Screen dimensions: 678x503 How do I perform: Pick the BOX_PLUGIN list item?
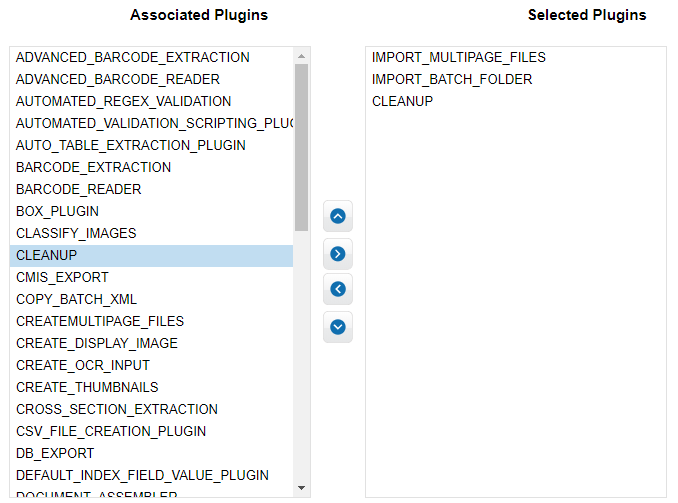click(151, 211)
